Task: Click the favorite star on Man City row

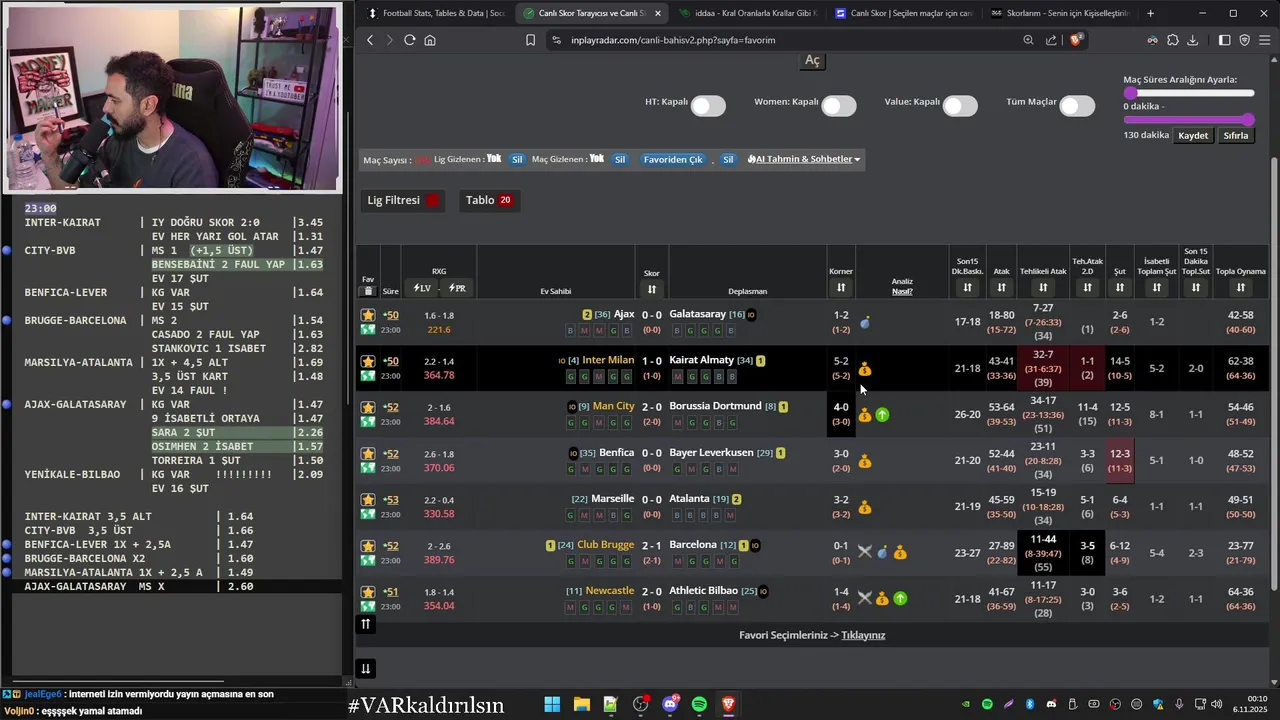Action: (x=368, y=407)
